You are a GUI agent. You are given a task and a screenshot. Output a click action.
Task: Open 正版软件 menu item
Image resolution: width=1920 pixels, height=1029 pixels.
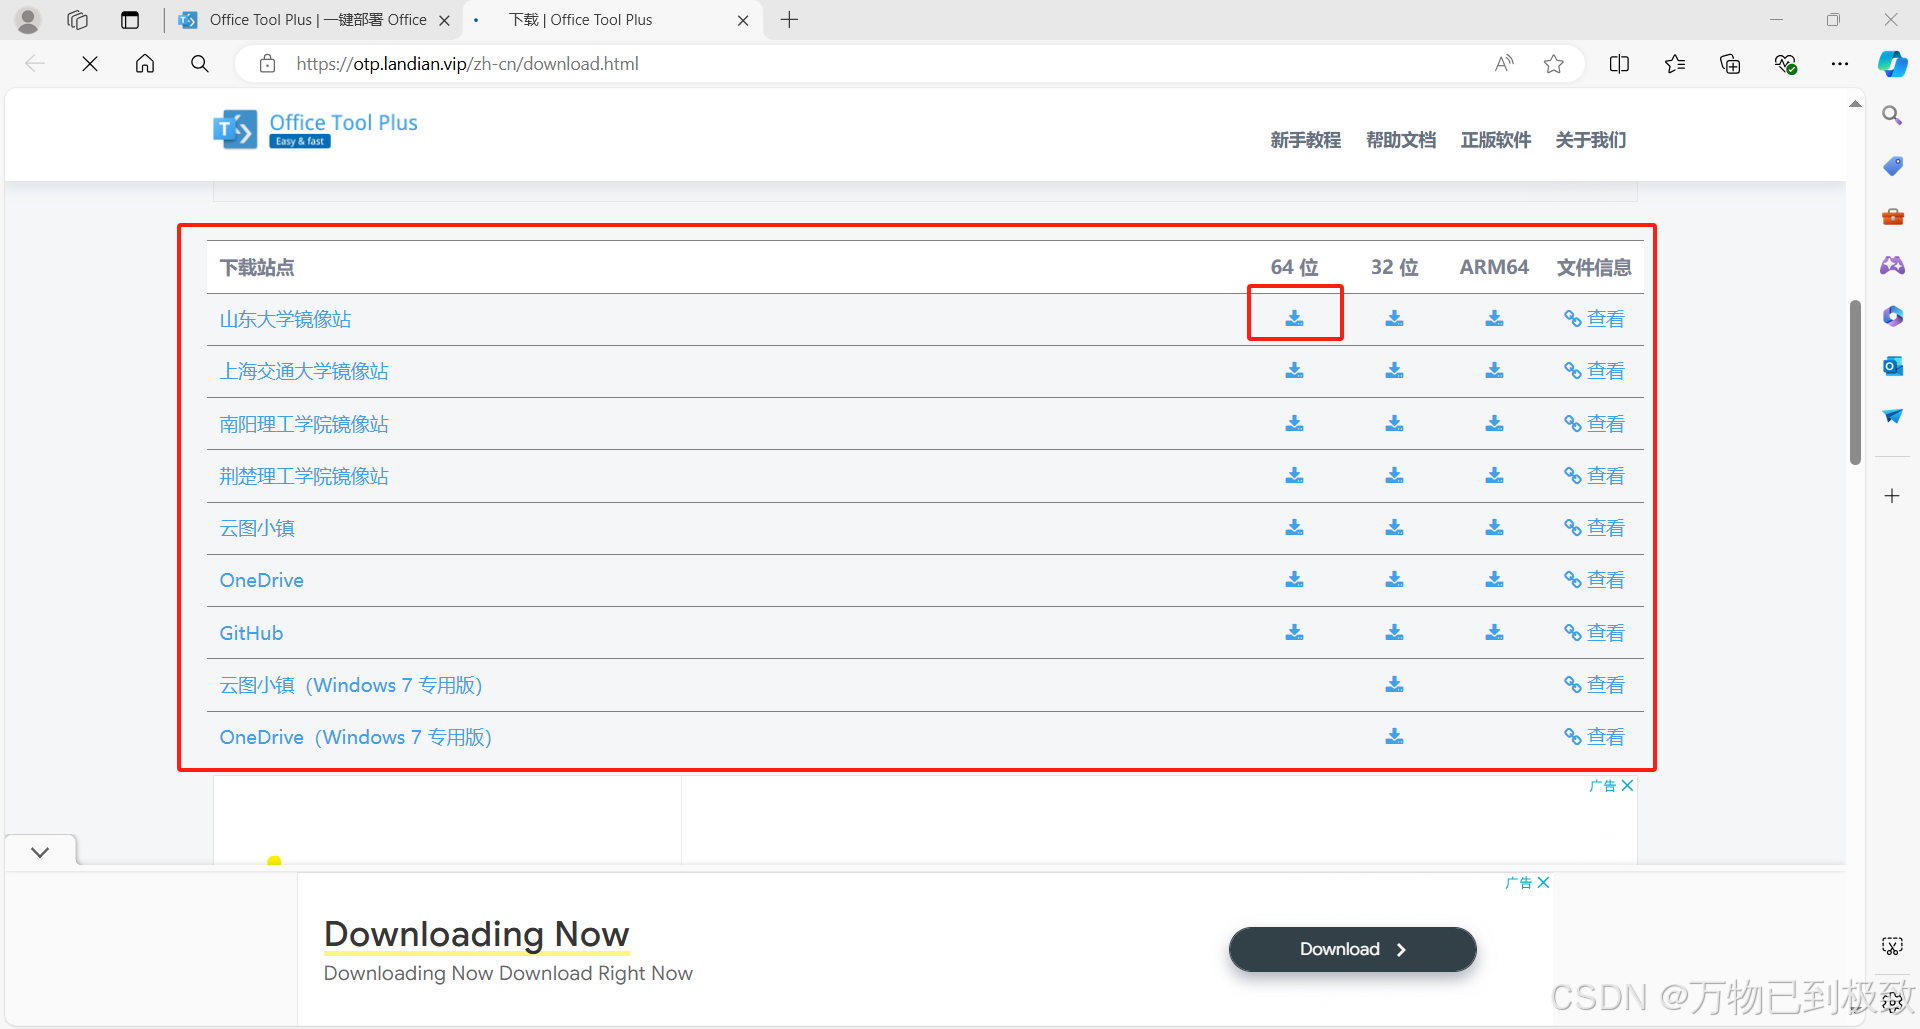[1495, 140]
